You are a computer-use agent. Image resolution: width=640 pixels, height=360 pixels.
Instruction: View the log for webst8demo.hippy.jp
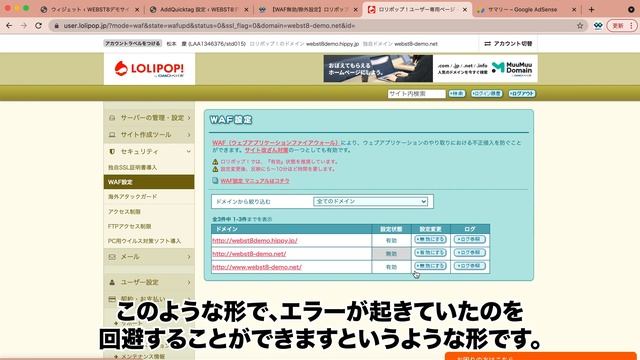click(x=469, y=239)
